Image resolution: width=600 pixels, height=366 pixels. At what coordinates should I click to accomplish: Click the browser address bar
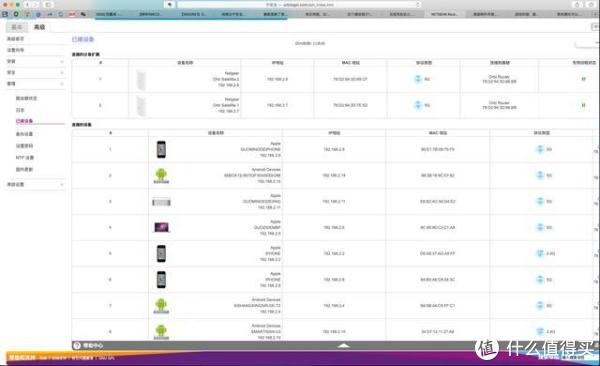[299, 5]
